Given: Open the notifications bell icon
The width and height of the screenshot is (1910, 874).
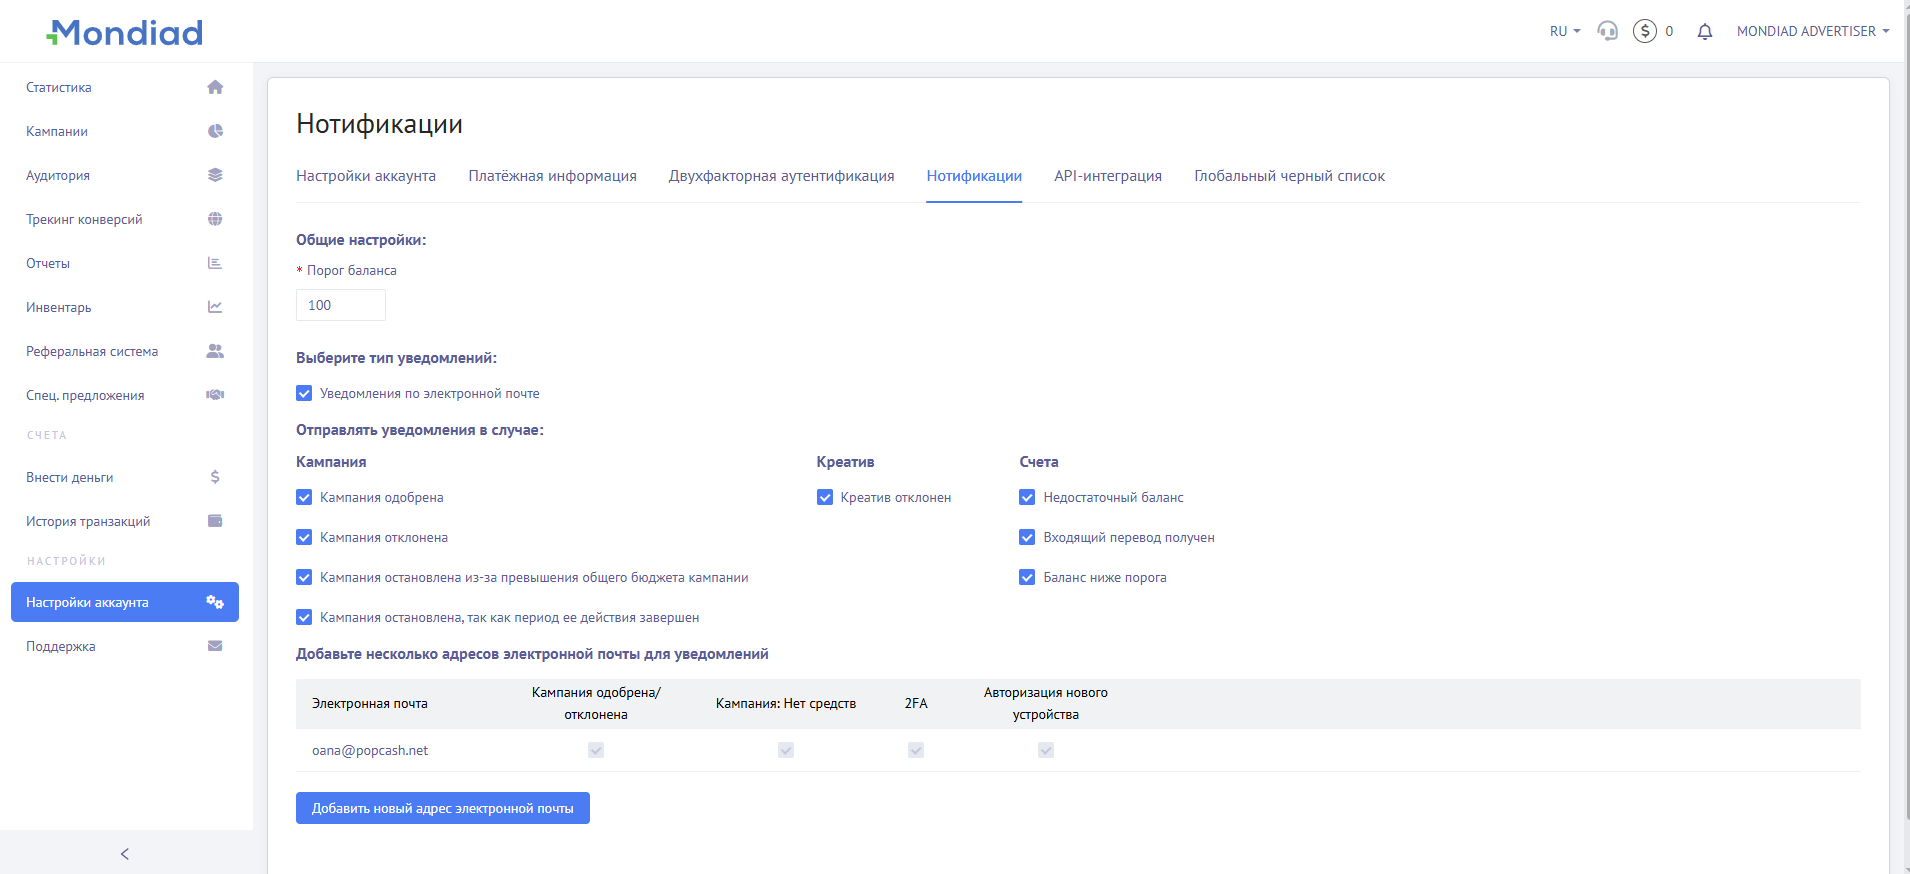Looking at the screenshot, I should [1705, 31].
